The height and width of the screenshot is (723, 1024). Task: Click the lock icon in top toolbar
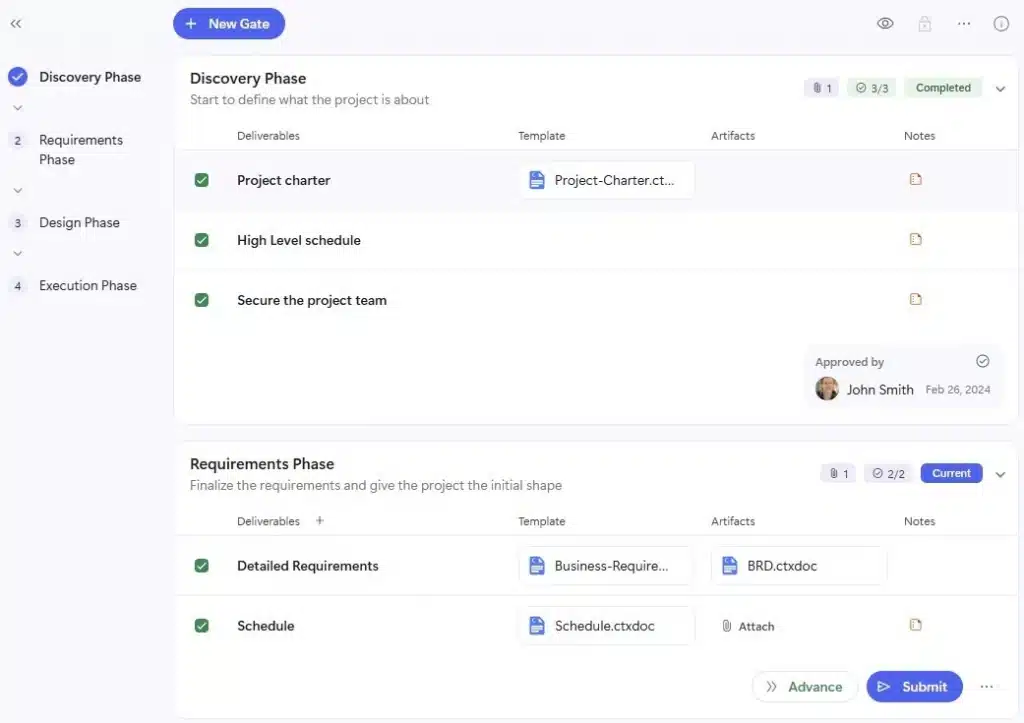click(925, 24)
